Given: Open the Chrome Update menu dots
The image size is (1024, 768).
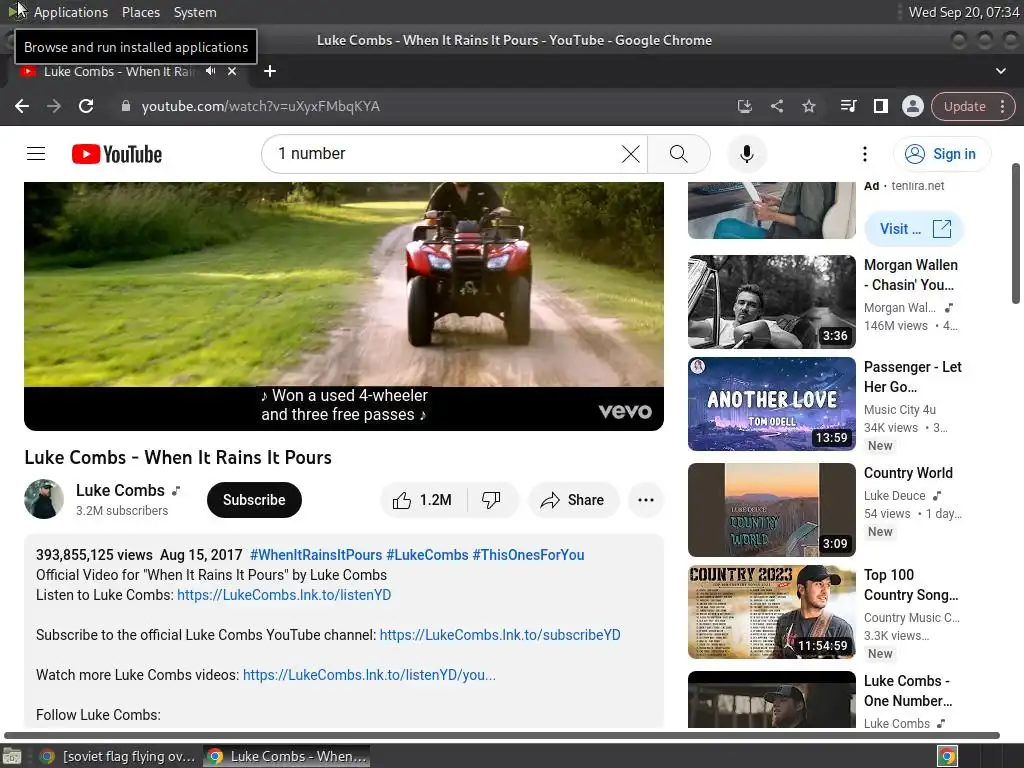Looking at the screenshot, I should pyautogui.click(x=1002, y=106).
